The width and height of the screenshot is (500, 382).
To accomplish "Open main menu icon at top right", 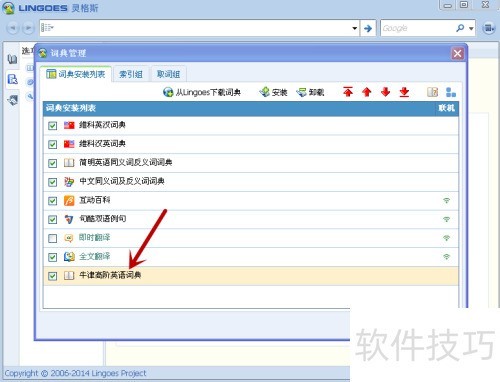I will tap(489, 28).
